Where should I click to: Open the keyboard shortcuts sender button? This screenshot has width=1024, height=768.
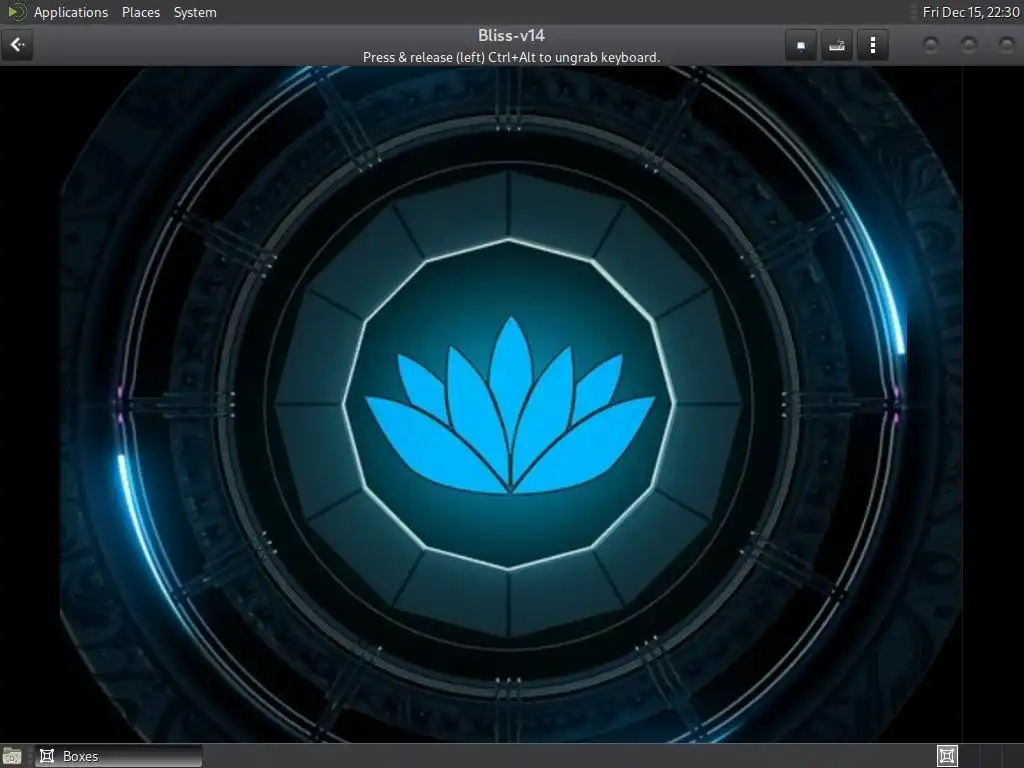pyautogui.click(x=837, y=45)
